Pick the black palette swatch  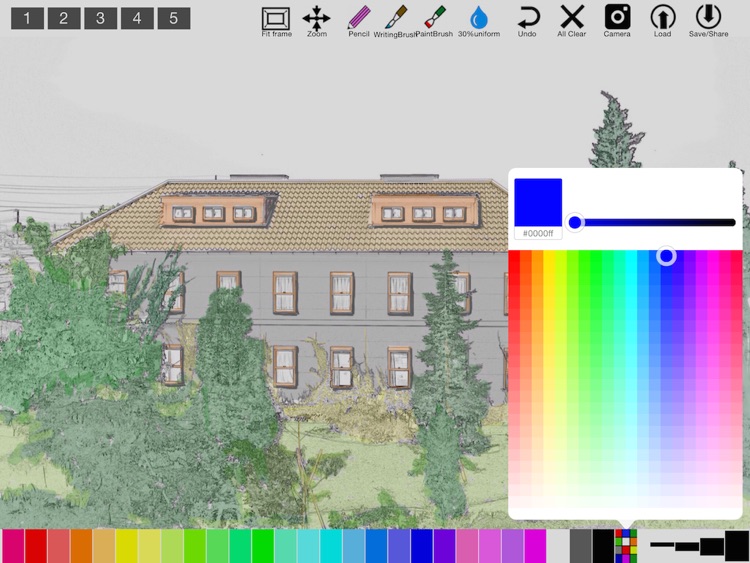coord(604,546)
